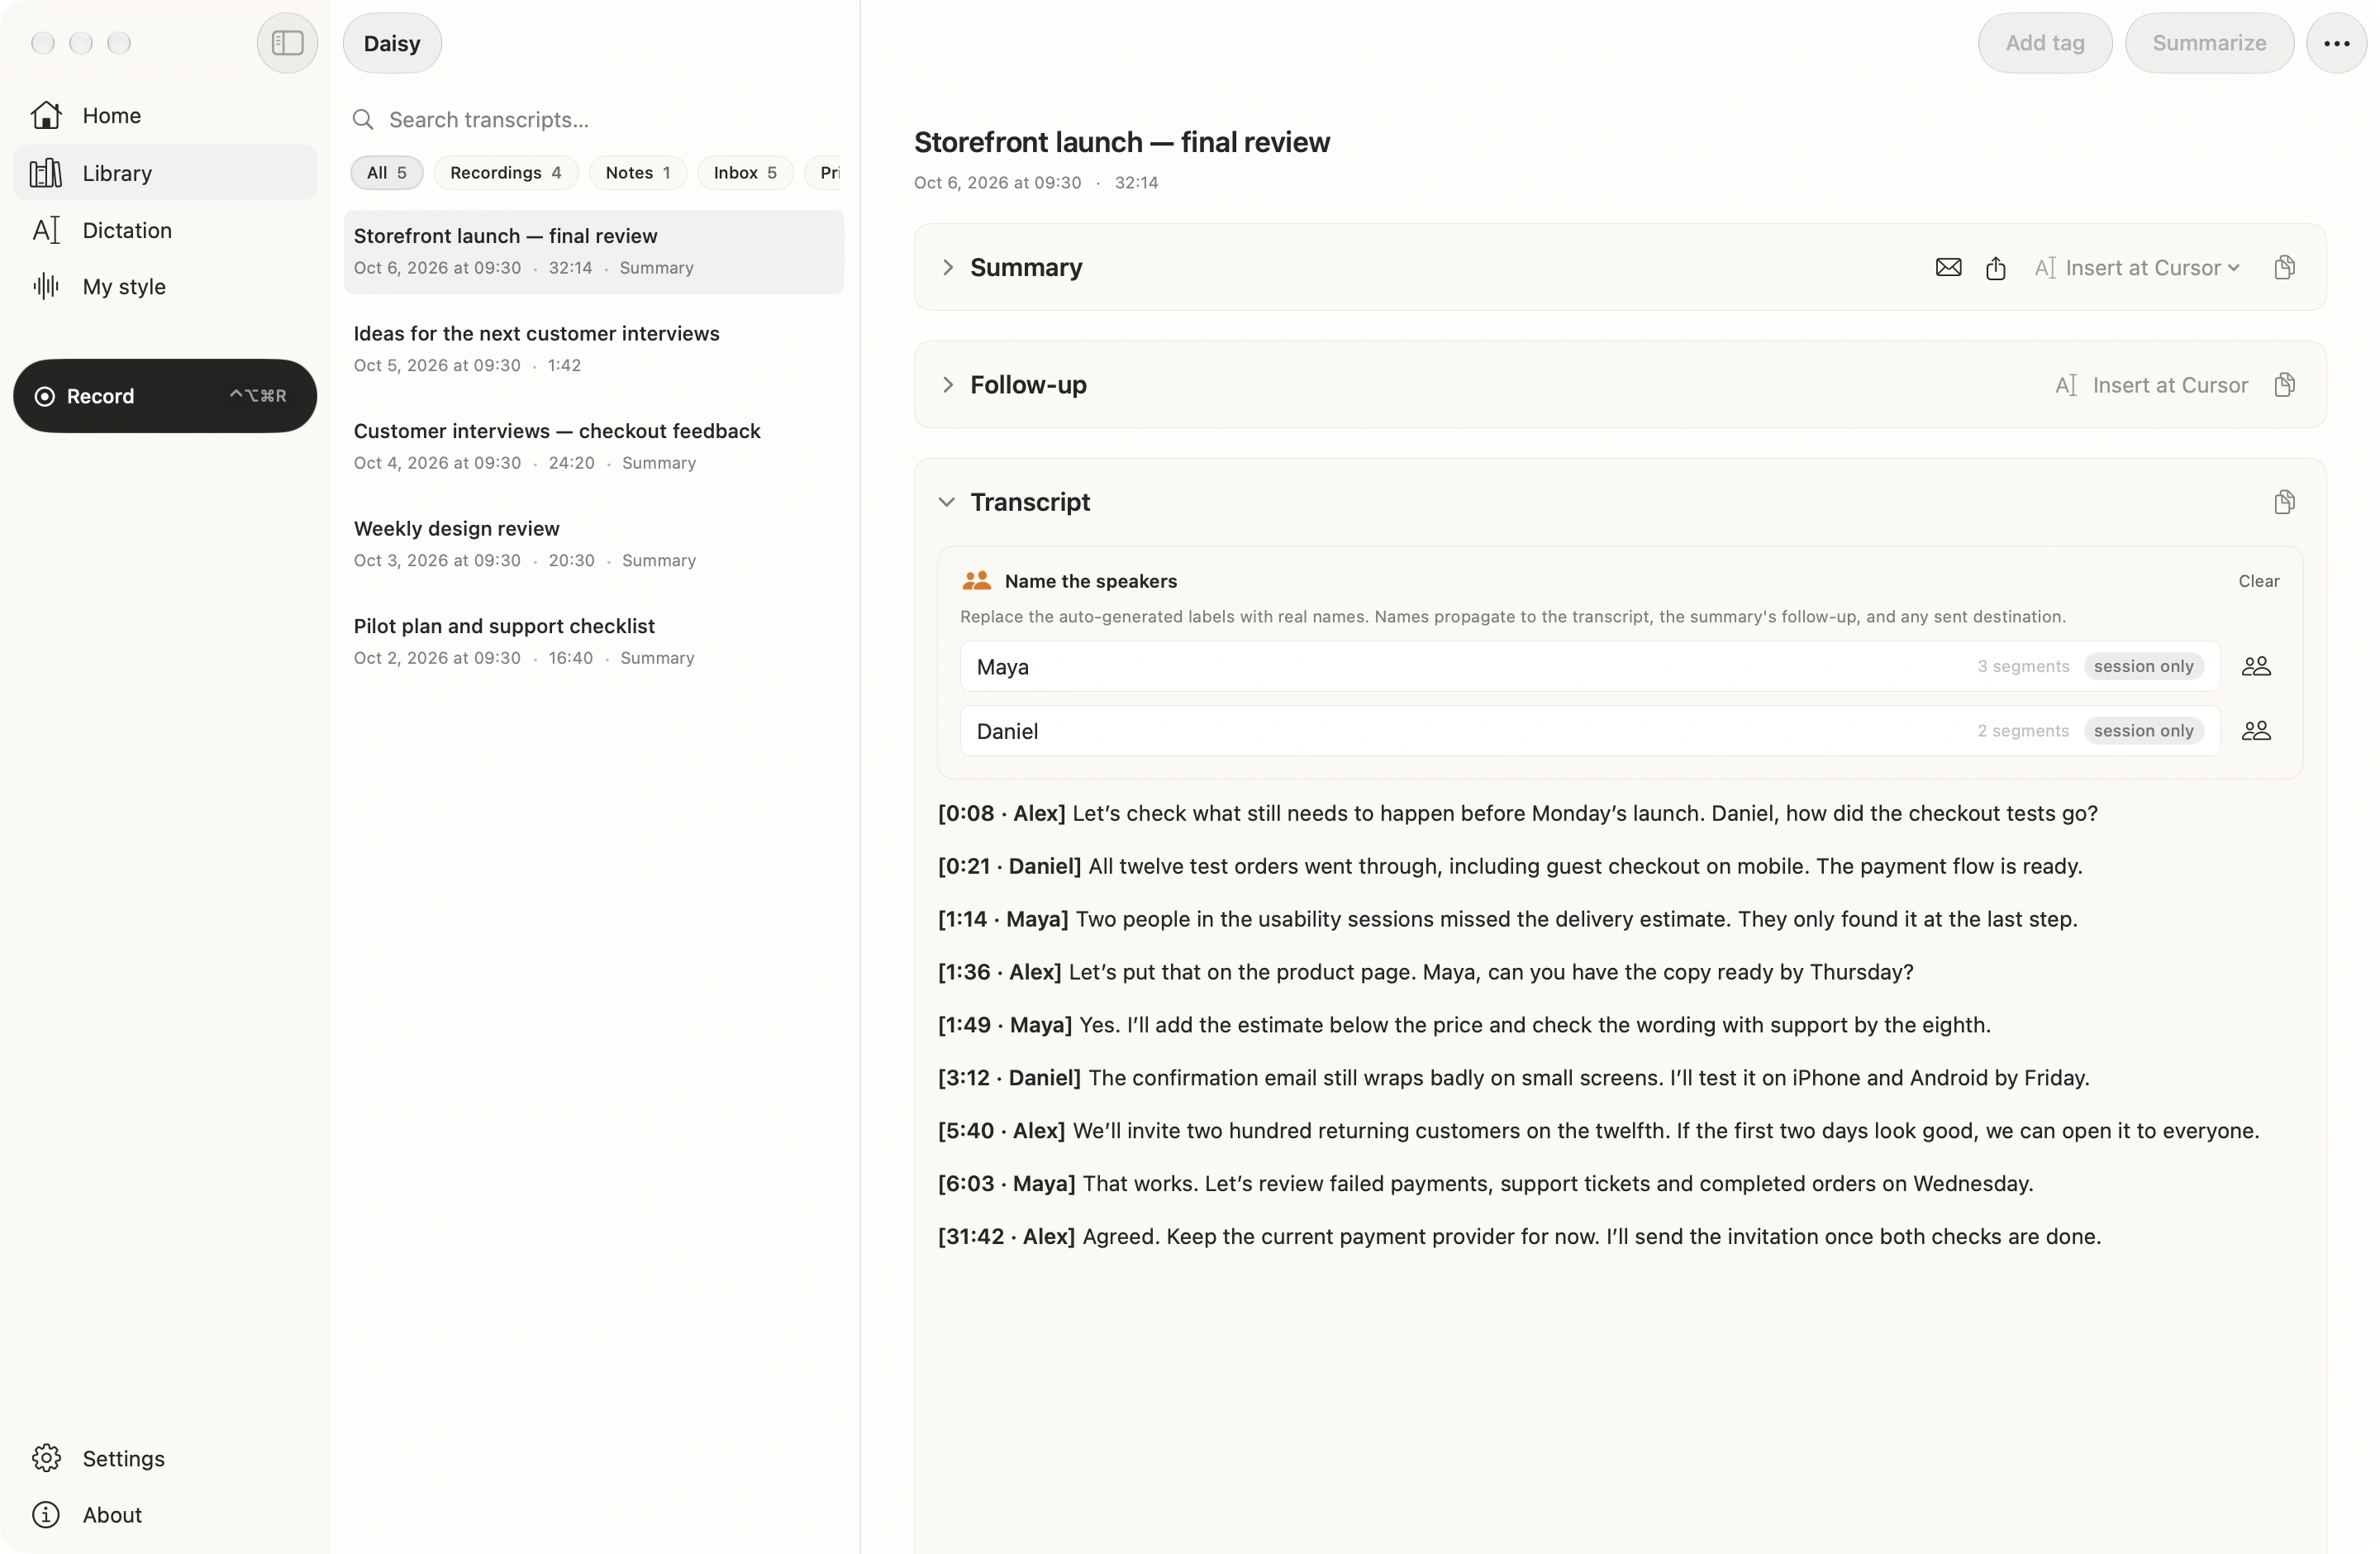Screen dimensions: 2380x1554
Task: Click the Daisy workspace button
Action: pyautogui.click(x=392, y=43)
